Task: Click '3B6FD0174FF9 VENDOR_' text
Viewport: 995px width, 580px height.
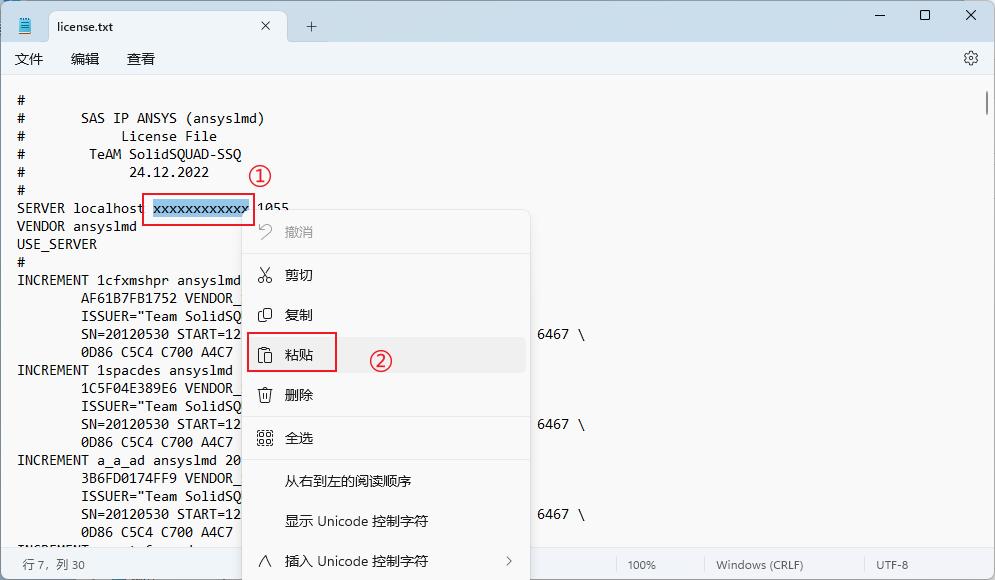Action: coord(161,478)
